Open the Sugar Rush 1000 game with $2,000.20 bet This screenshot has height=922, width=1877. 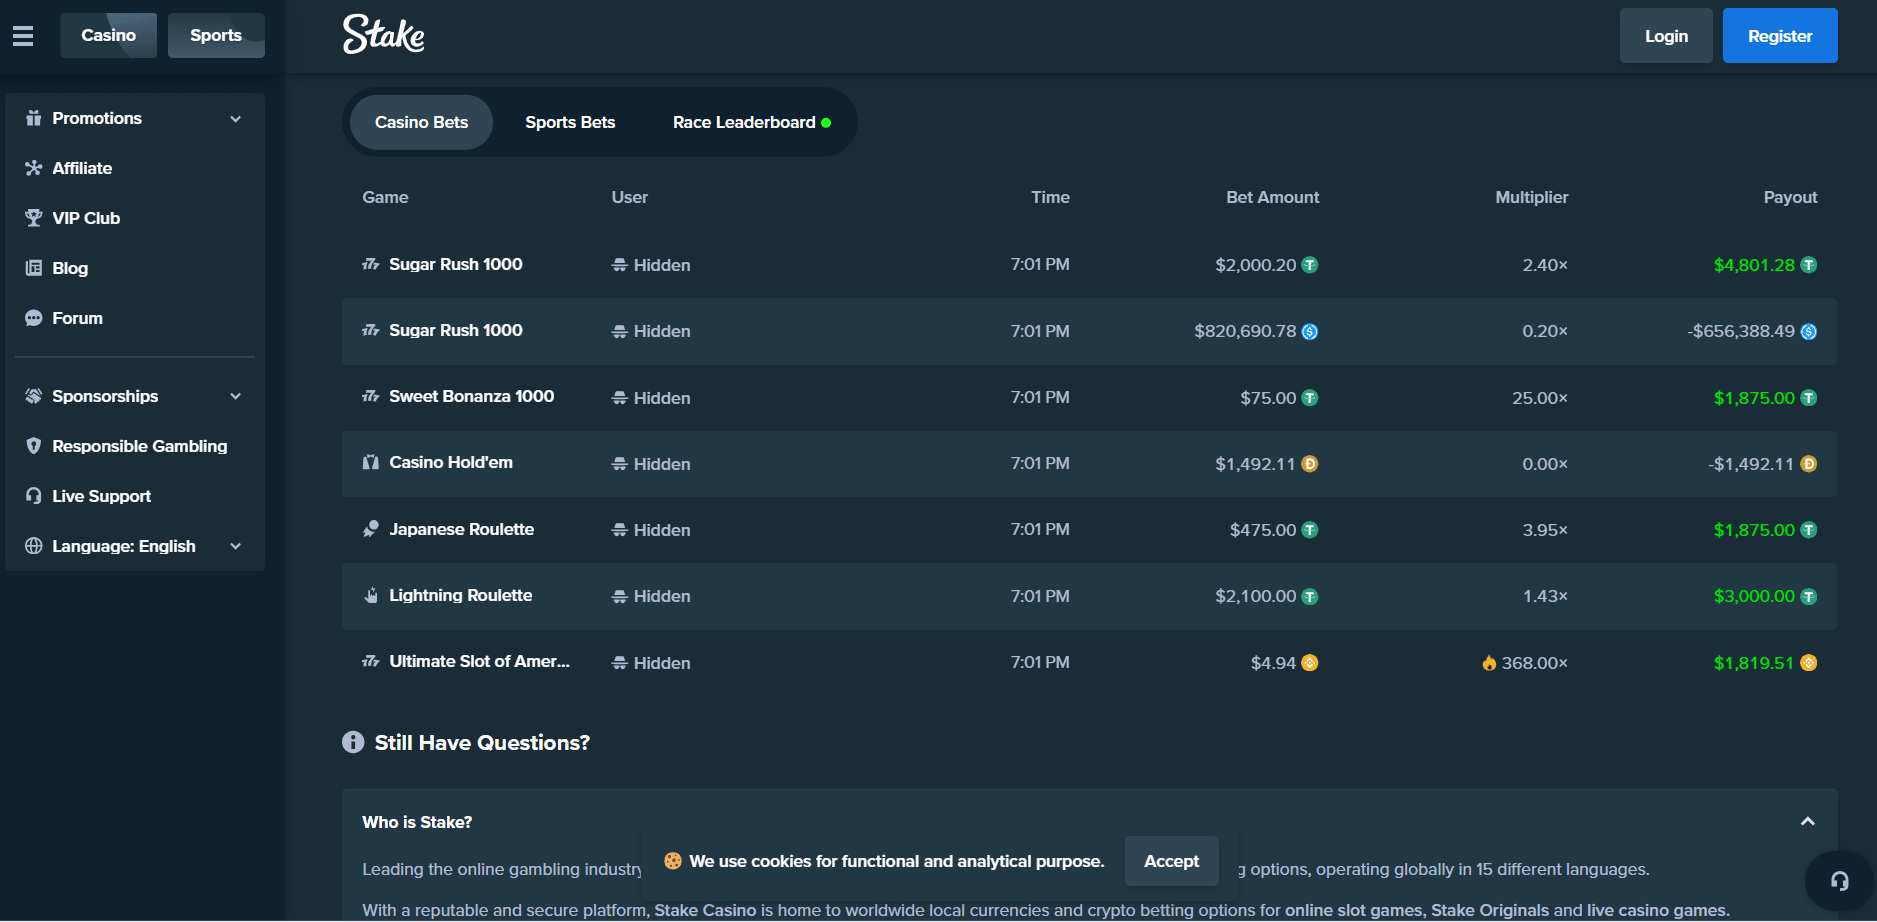point(456,264)
